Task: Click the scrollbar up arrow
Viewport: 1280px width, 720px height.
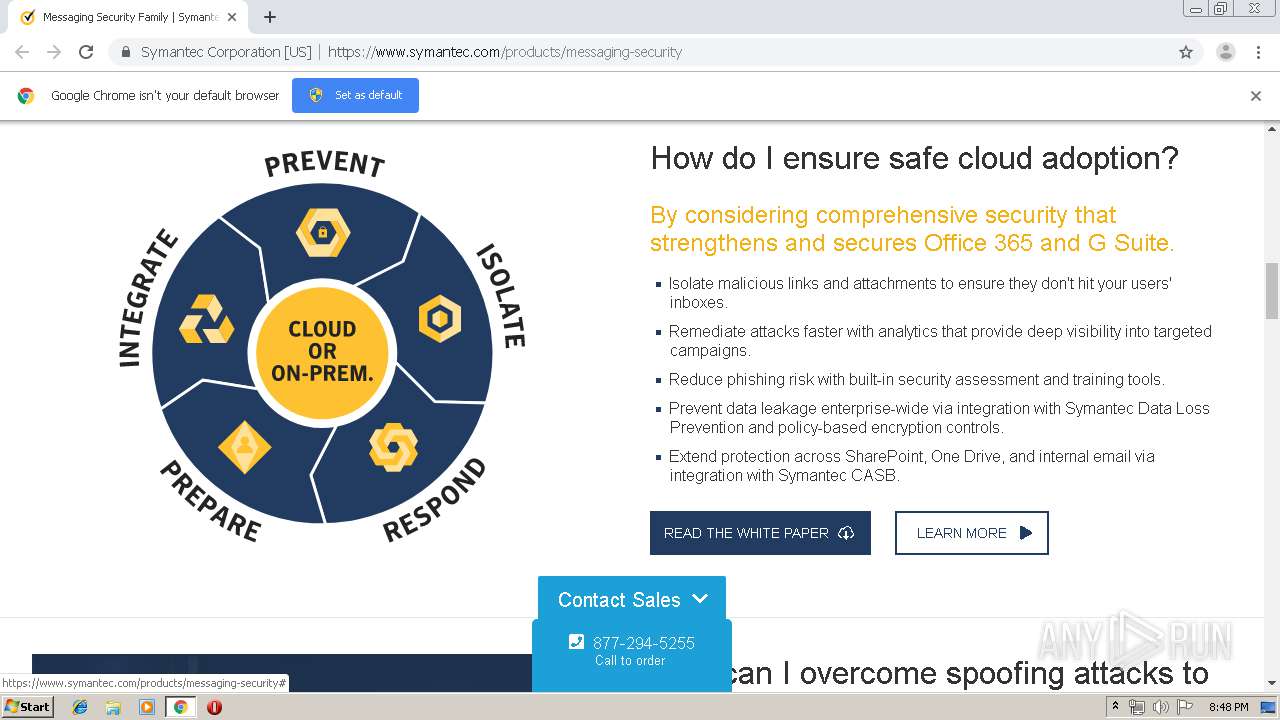Action: (1272, 129)
